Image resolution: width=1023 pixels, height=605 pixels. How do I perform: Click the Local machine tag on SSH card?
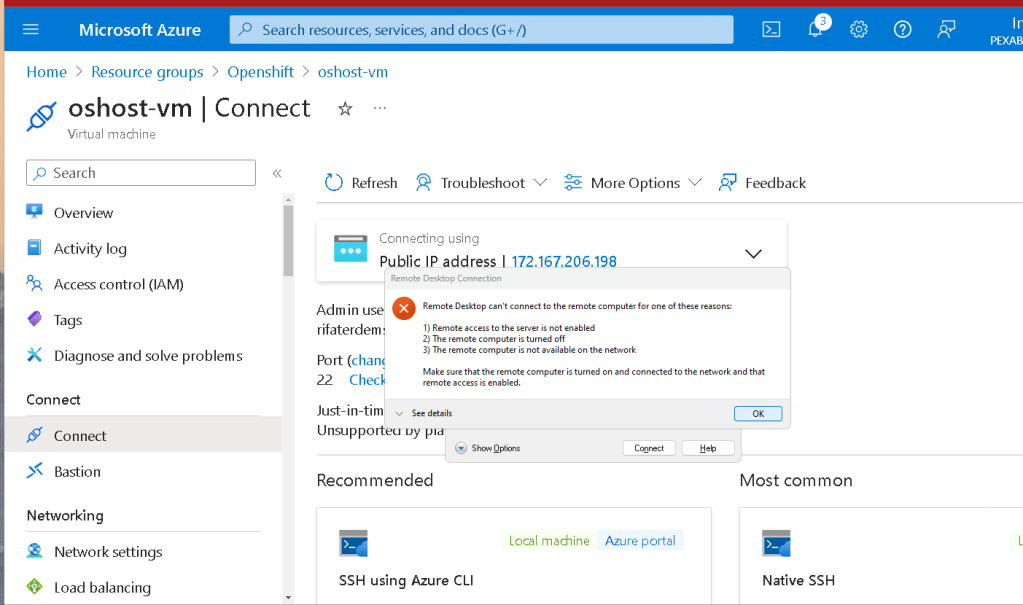pos(549,540)
